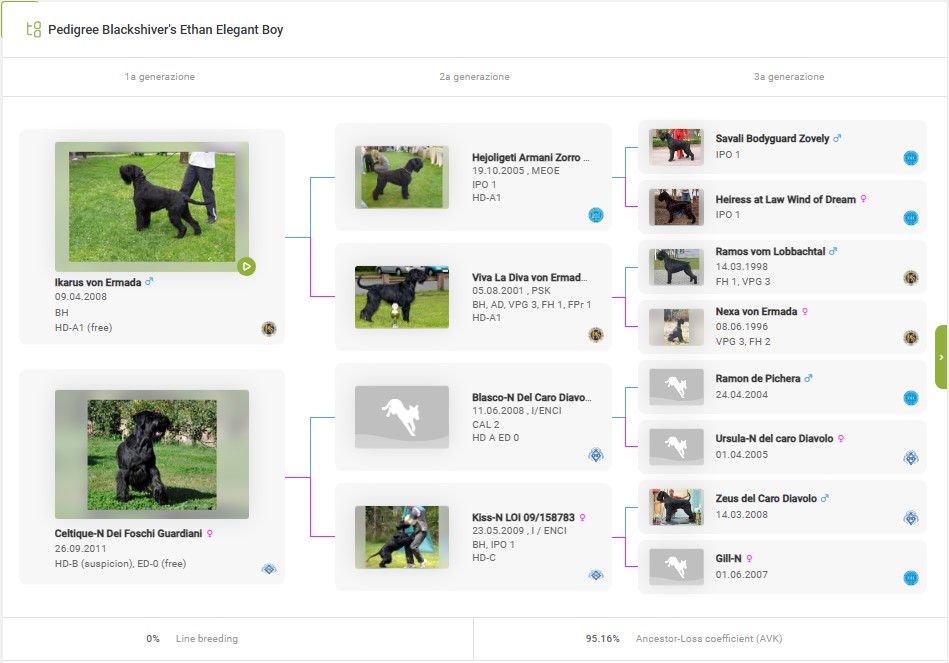The width and height of the screenshot is (949, 663).
Task: Select the 1a generazione column header
Action: pyautogui.click(x=159, y=77)
